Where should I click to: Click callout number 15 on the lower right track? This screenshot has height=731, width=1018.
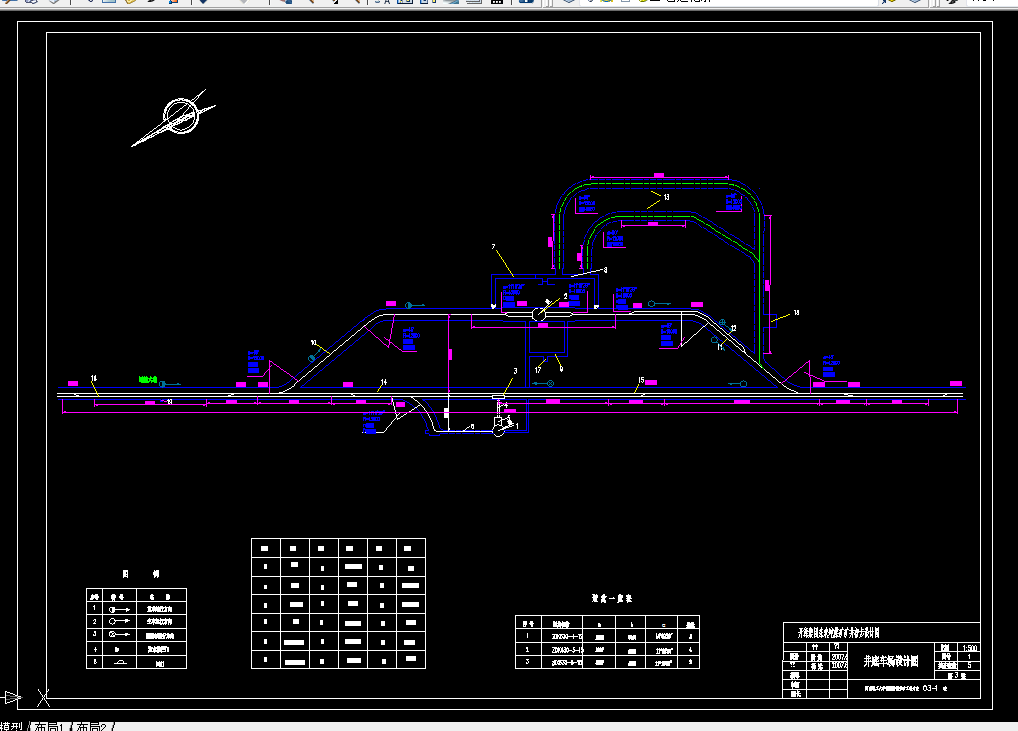click(641, 380)
